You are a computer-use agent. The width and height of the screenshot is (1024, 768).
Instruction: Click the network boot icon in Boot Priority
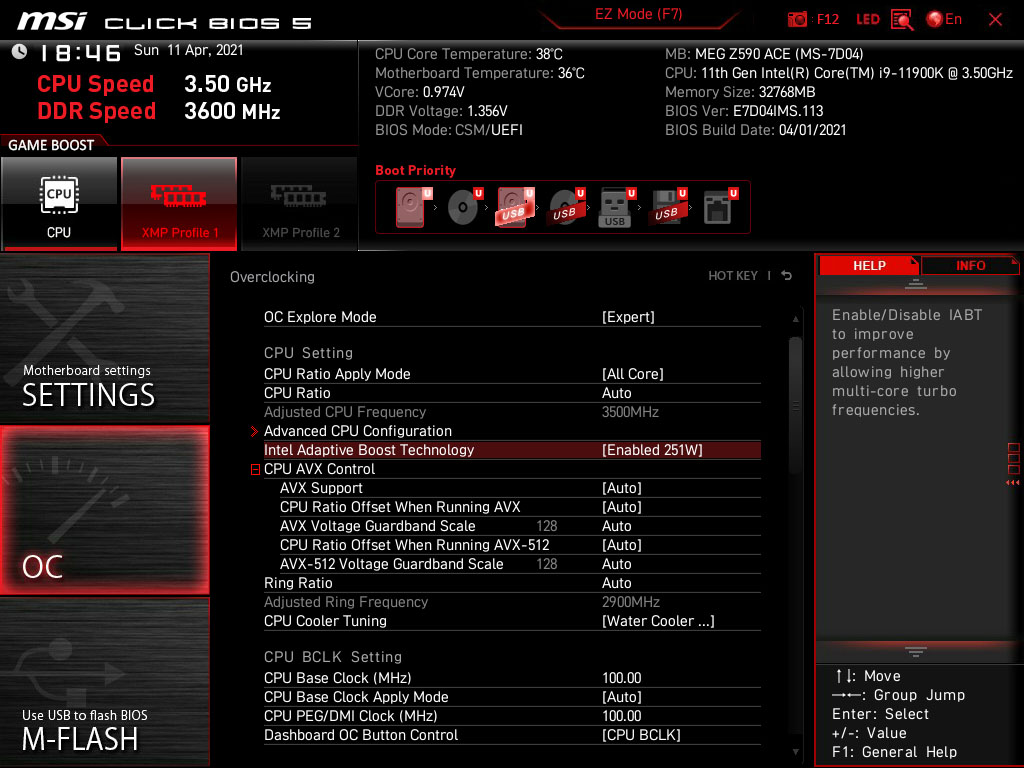tap(718, 205)
